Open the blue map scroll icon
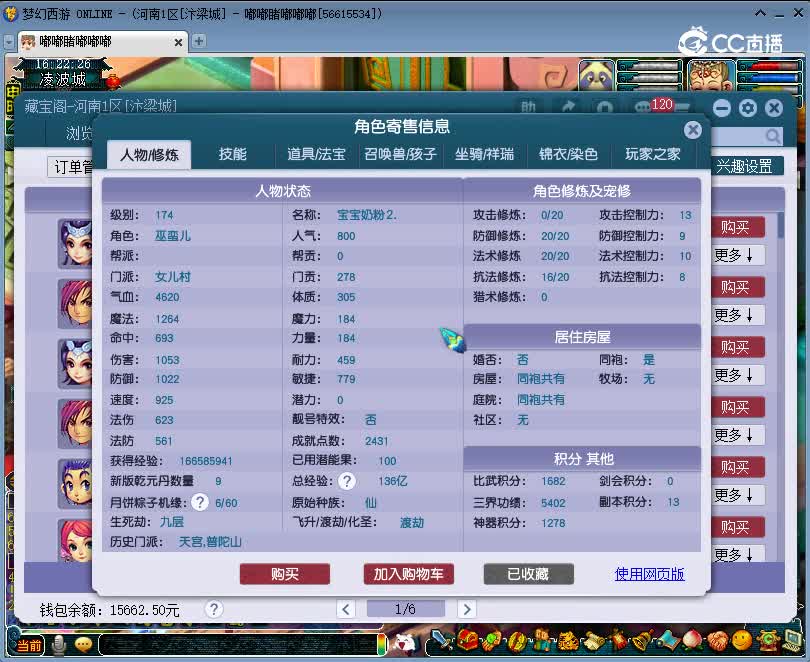The image size is (810, 662). click(x=667, y=640)
